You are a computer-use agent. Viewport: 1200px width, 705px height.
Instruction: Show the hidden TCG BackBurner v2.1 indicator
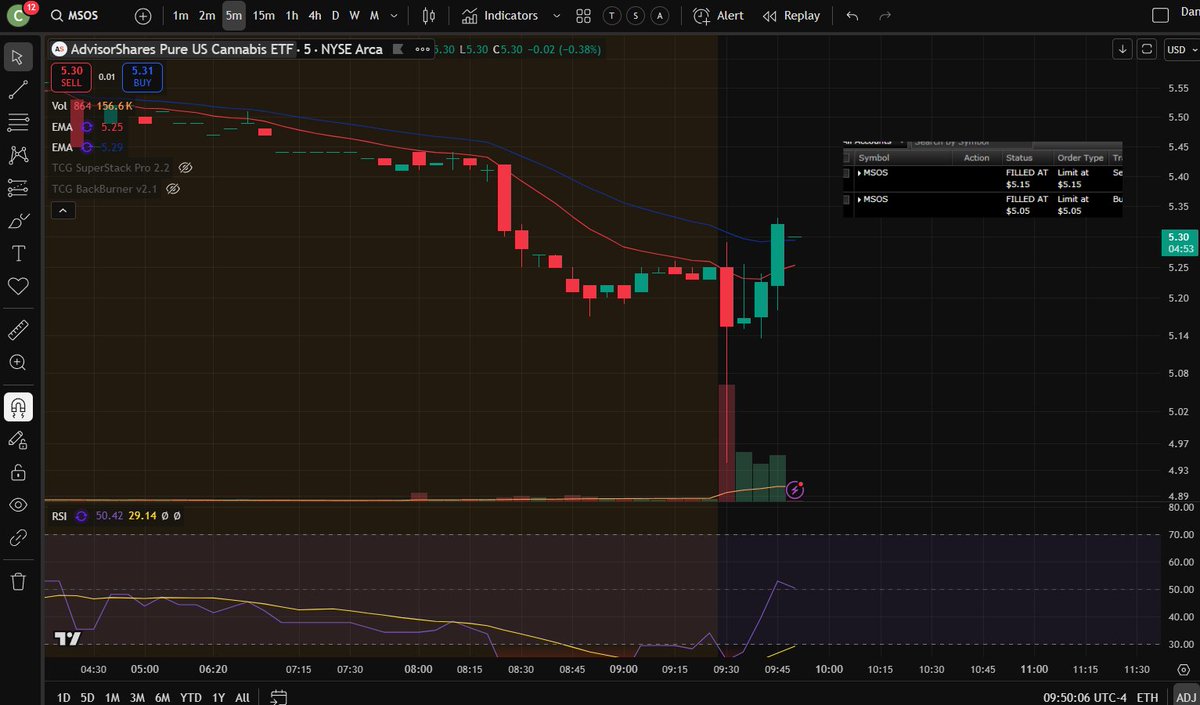(x=173, y=189)
